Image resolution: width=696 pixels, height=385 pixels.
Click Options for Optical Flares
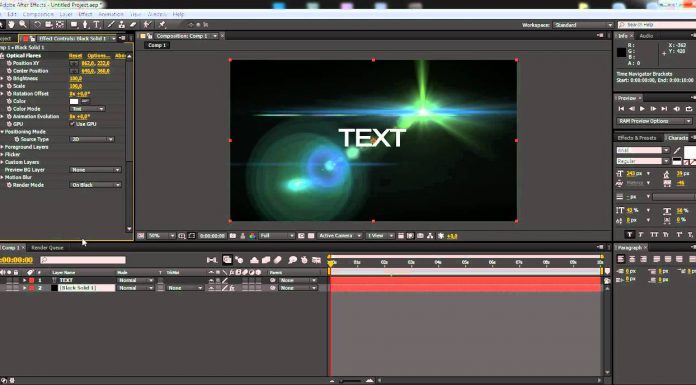click(99, 56)
